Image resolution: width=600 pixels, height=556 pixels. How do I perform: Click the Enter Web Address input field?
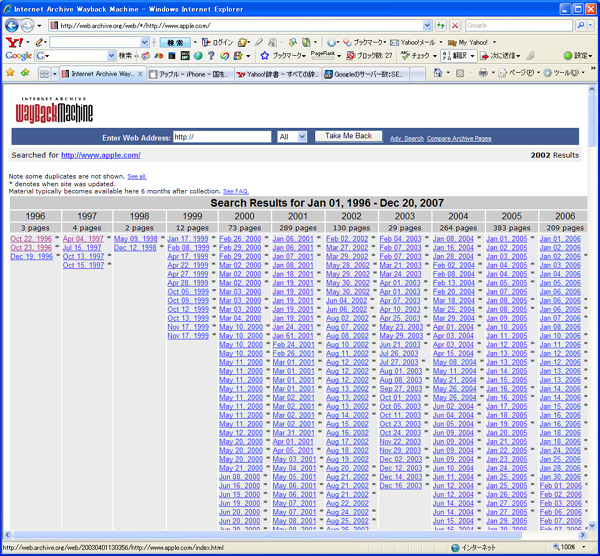220,136
